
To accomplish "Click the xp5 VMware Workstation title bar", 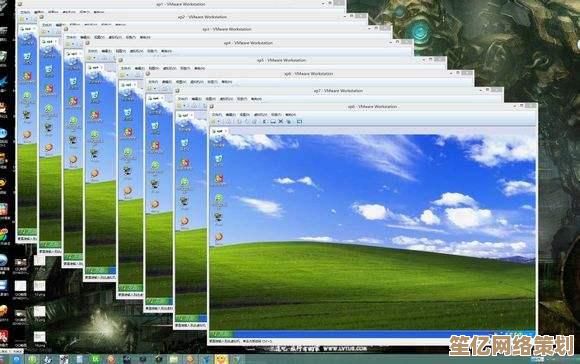I will pyautogui.click(x=281, y=60).
